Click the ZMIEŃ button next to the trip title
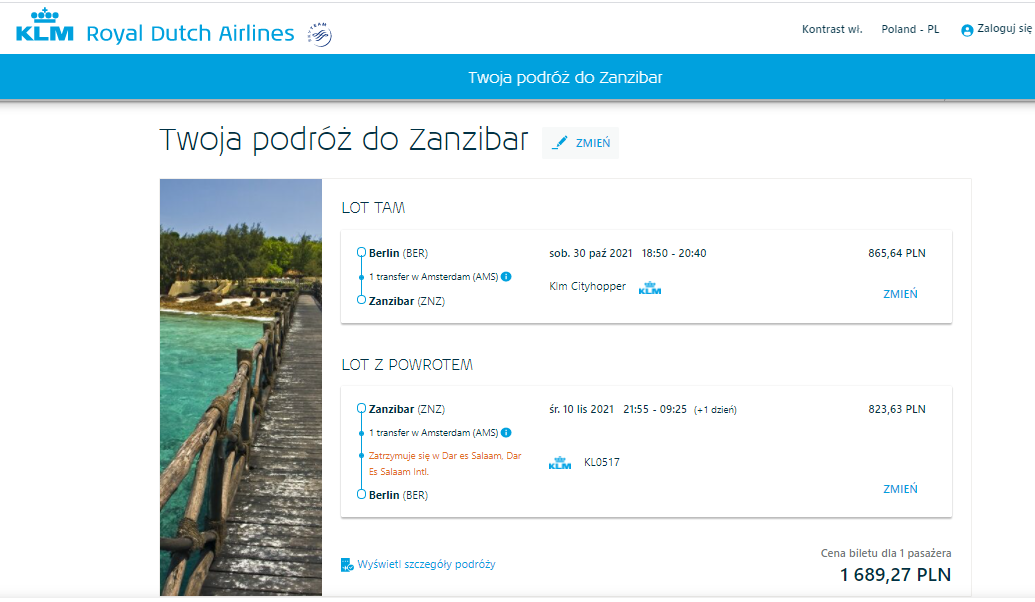The height and width of the screenshot is (602, 1035). (580, 143)
